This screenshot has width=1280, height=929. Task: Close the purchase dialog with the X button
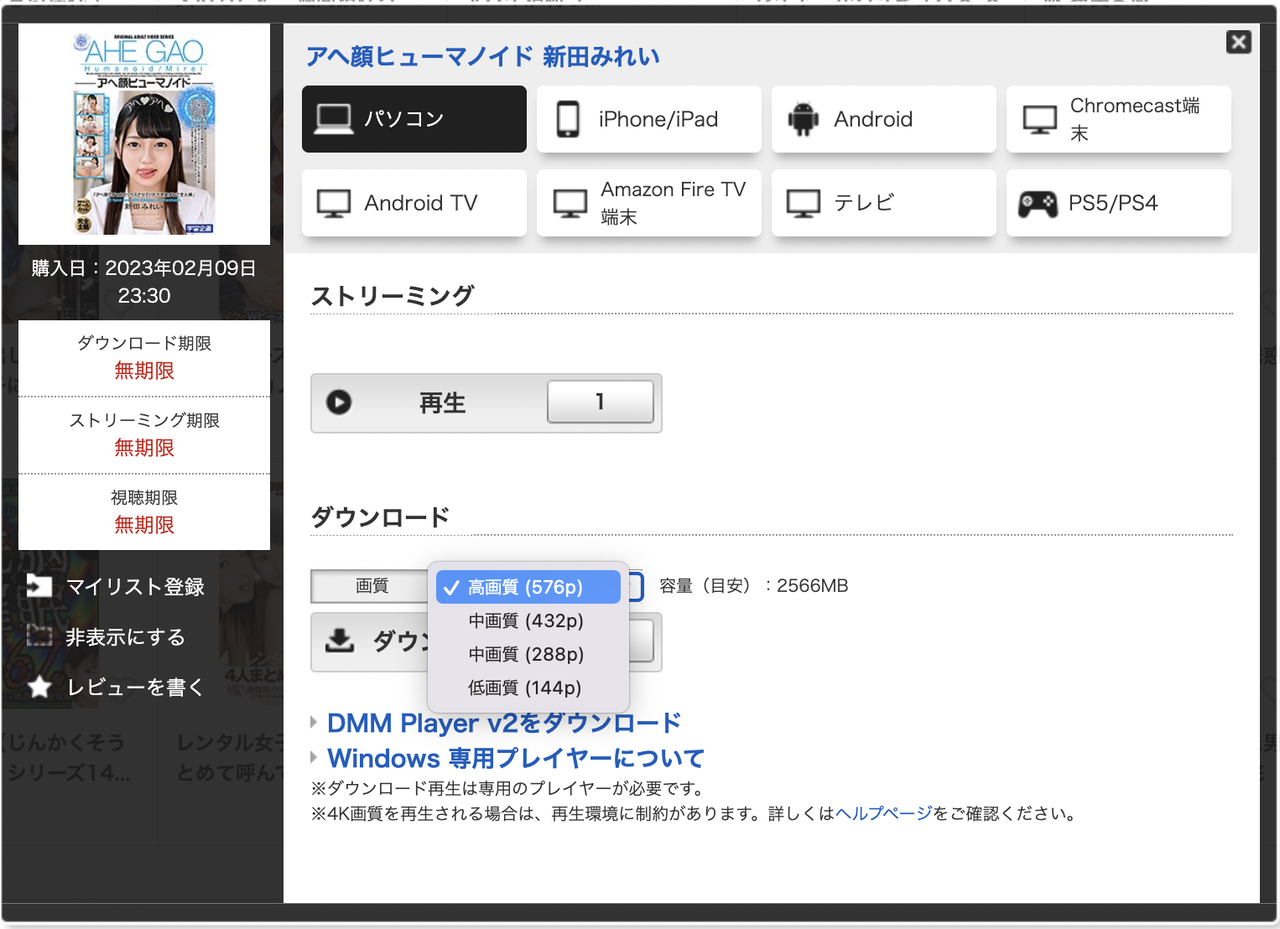pos(1238,42)
